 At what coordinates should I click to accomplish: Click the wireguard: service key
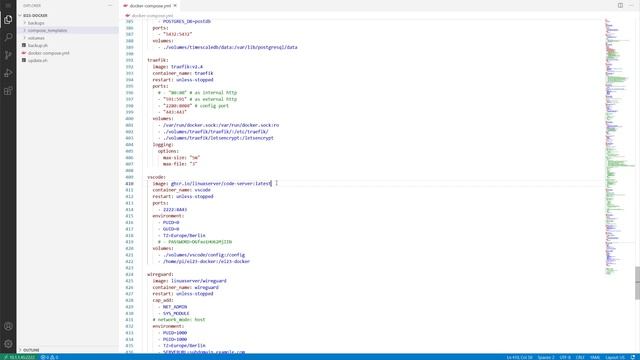[160, 274]
